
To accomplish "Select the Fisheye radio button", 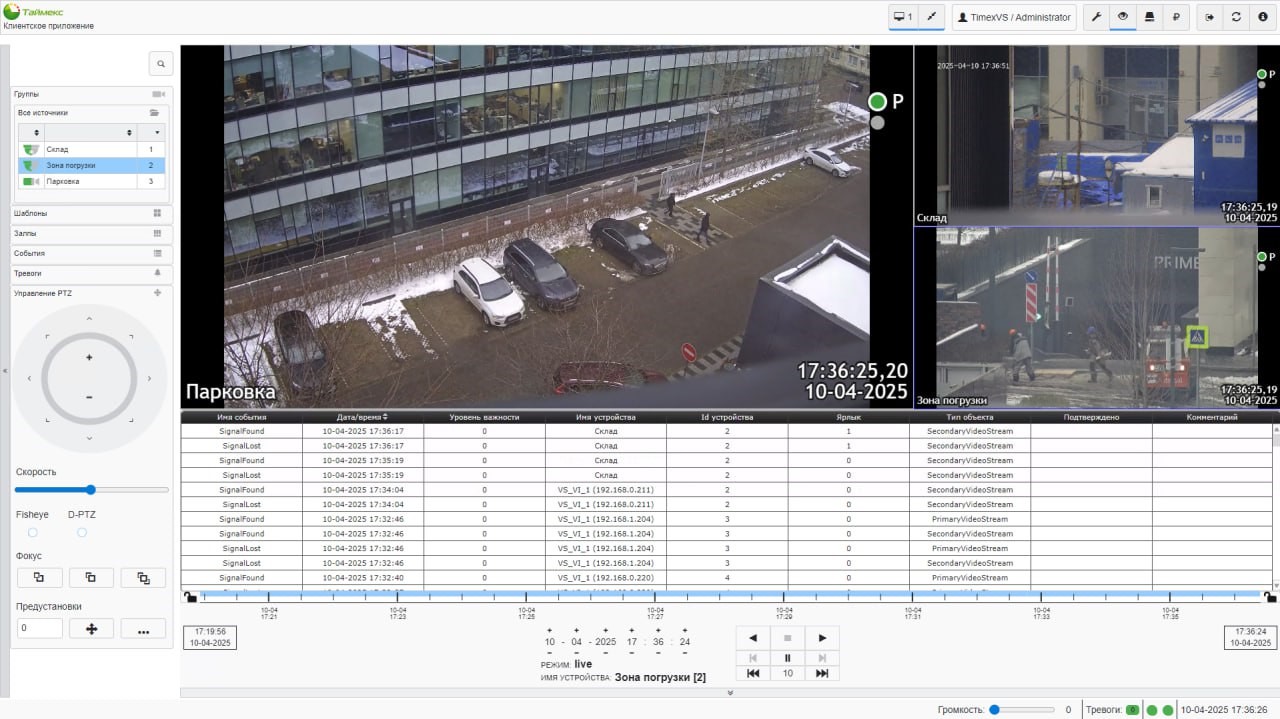I will click(33, 533).
